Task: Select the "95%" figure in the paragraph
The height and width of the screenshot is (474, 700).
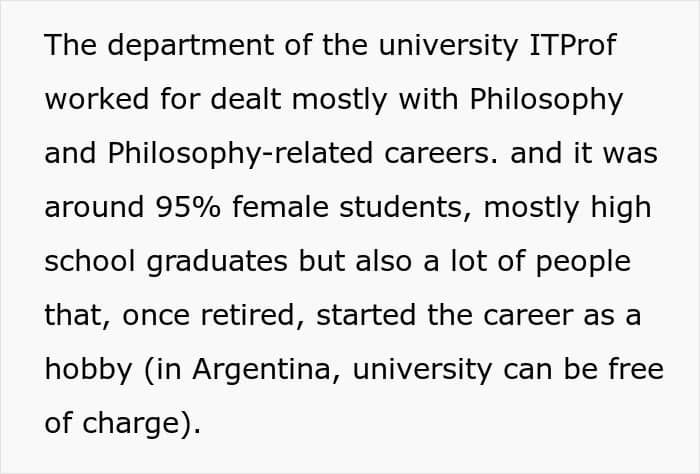Action: (188, 208)
